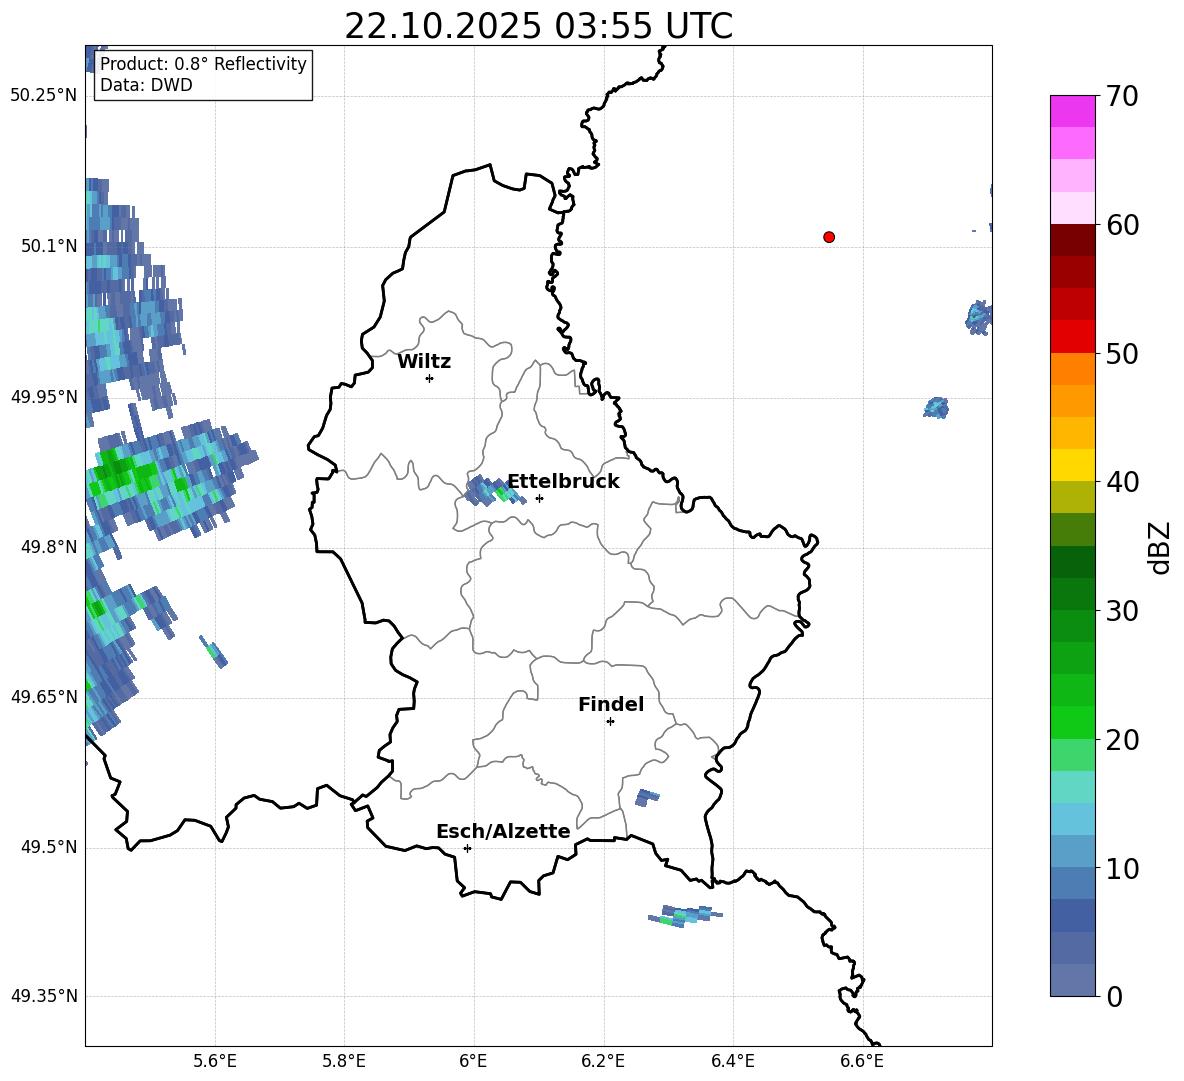Click the 0 tick on colorbar

point(1114,996)
